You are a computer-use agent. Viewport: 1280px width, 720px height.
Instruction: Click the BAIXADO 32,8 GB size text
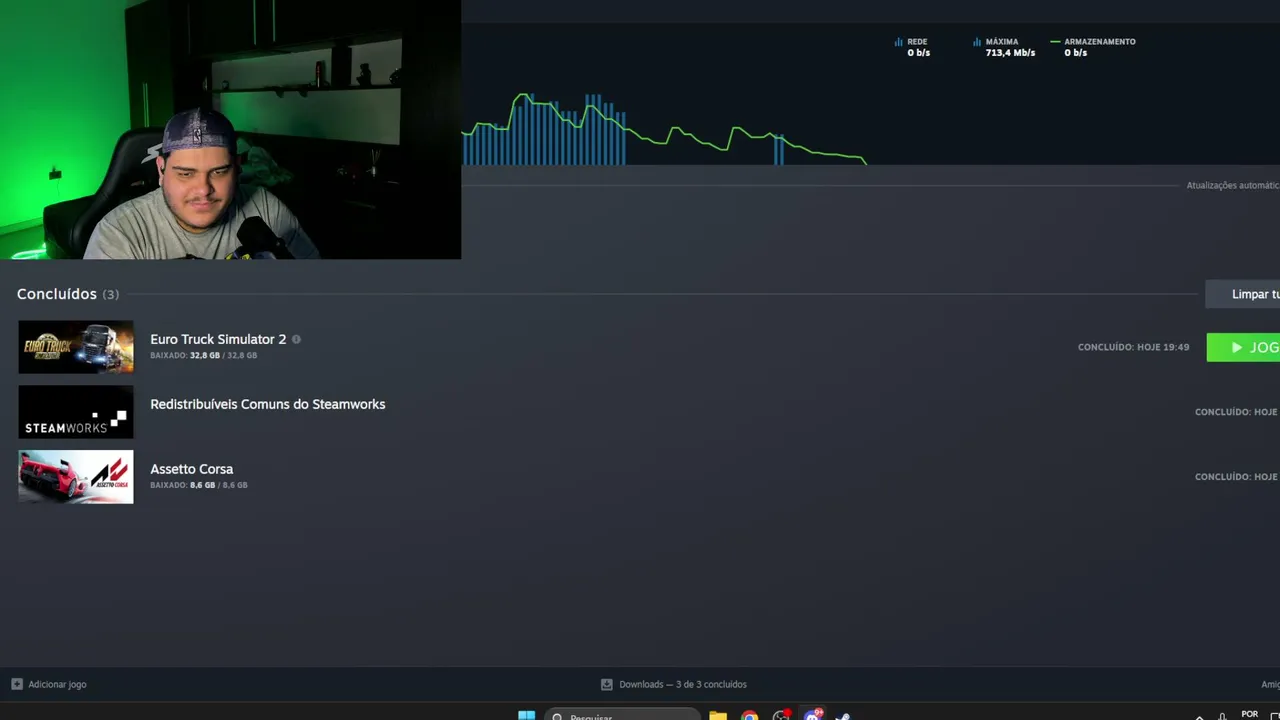pyautogui.click(x=203, y=355)
